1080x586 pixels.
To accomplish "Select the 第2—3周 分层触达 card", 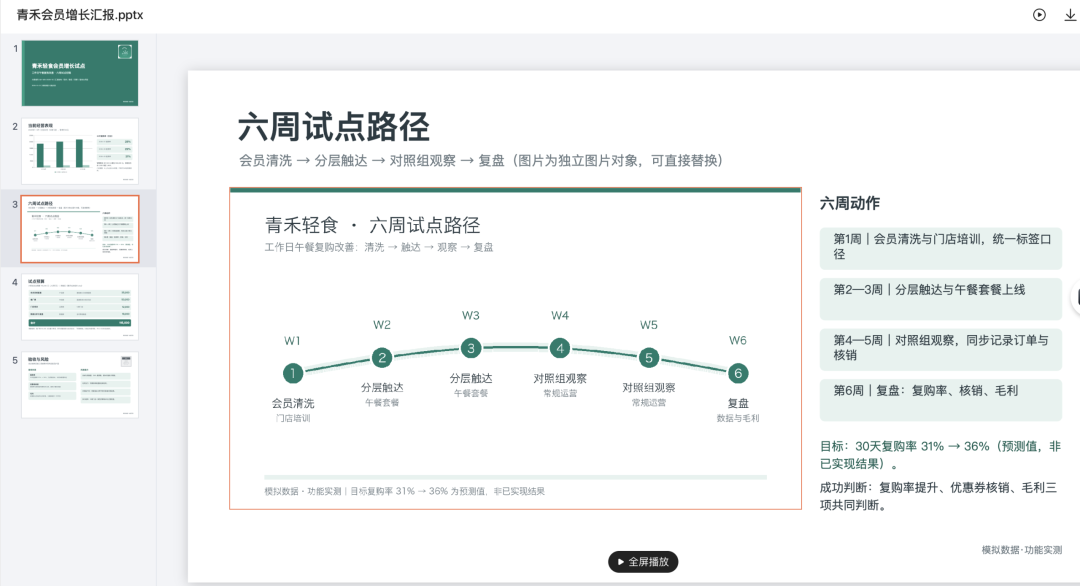I will pyautogui.click(x=940, y=298).
